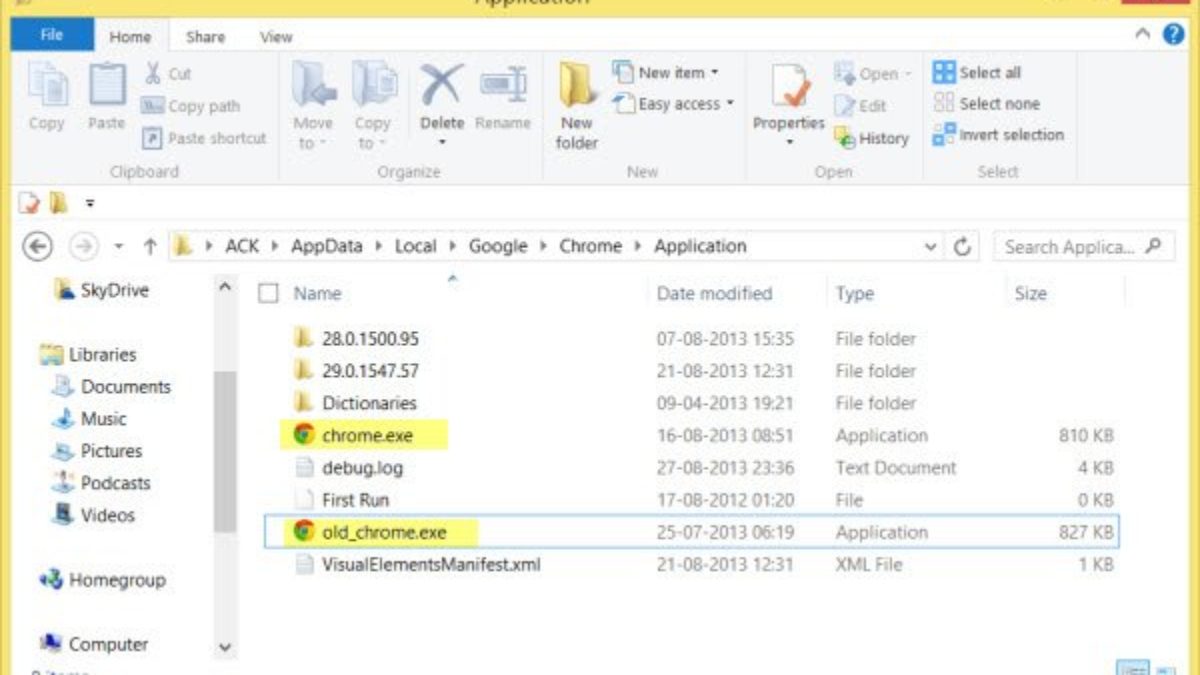1200x675 pixels.
Task: Open Podcasts library
Action: click(x=102, y=482)
